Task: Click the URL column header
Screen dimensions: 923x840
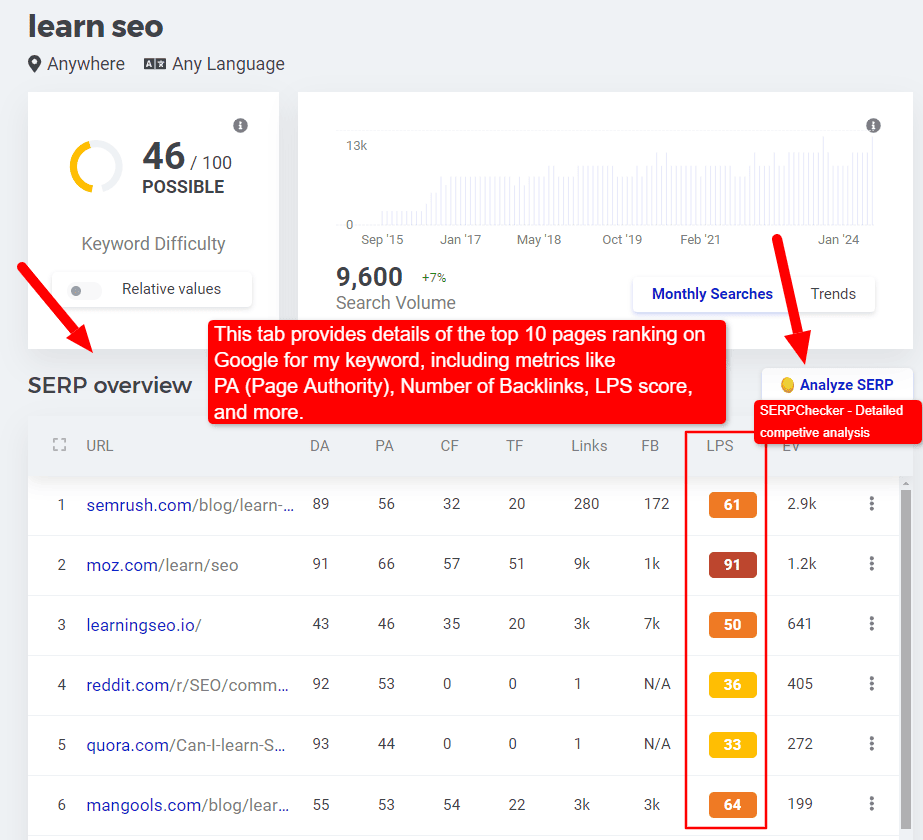Action: pos(99,446)
